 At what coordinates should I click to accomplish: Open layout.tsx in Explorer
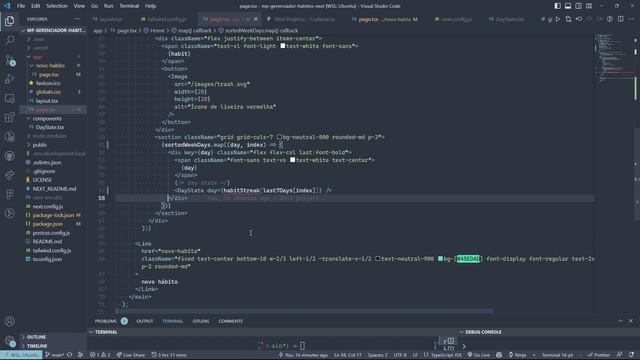pos(47,101)
